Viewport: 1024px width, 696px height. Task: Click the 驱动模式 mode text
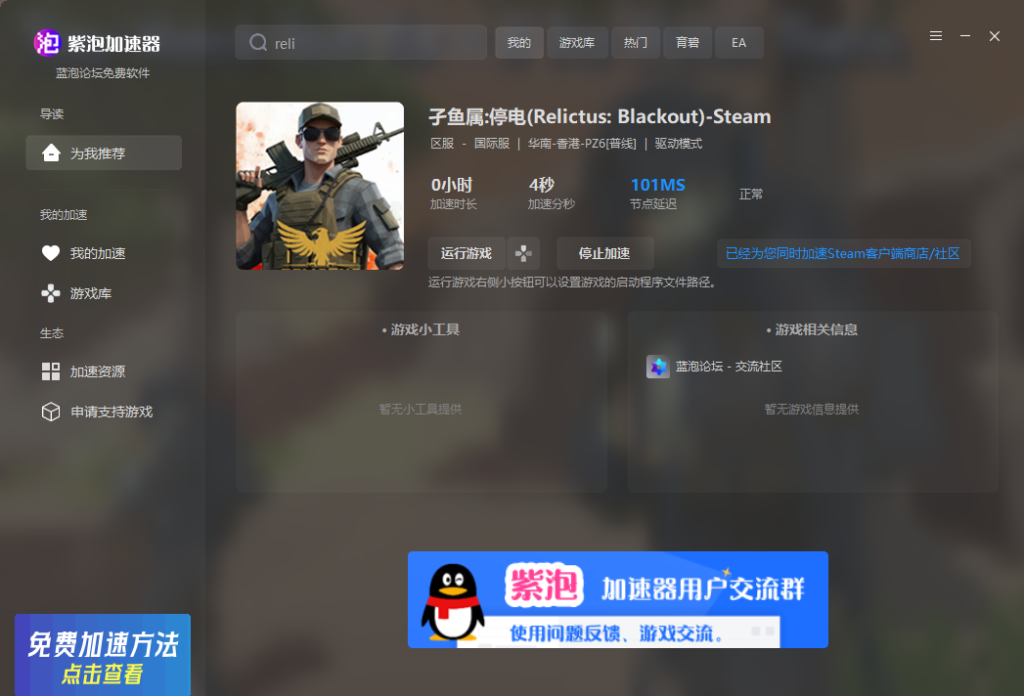point(679,144)
